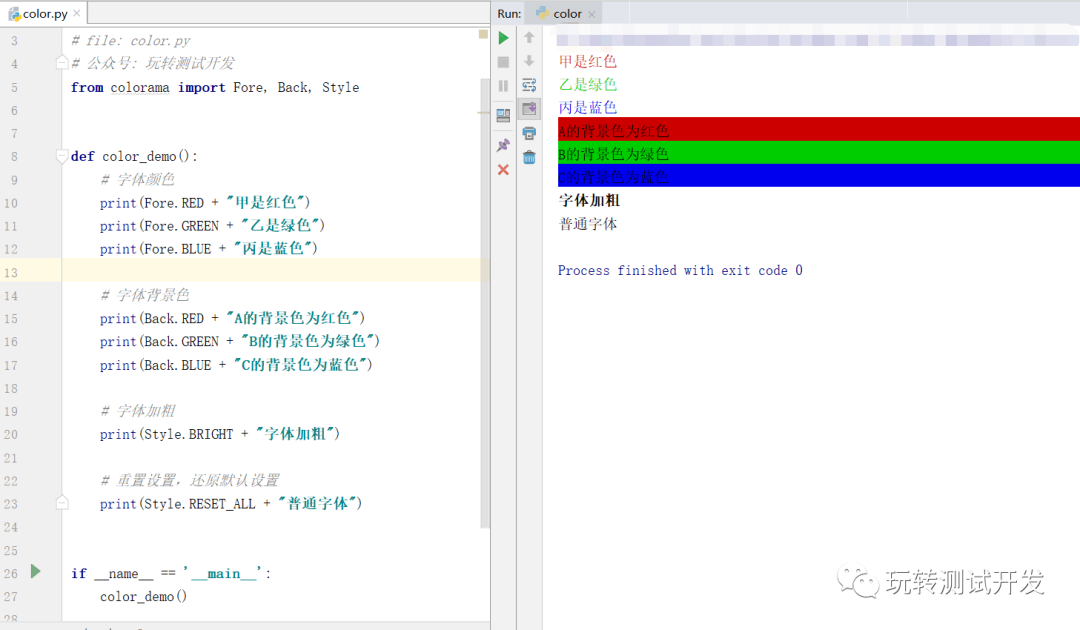Close the Run panel with the red X

(503, 170)
